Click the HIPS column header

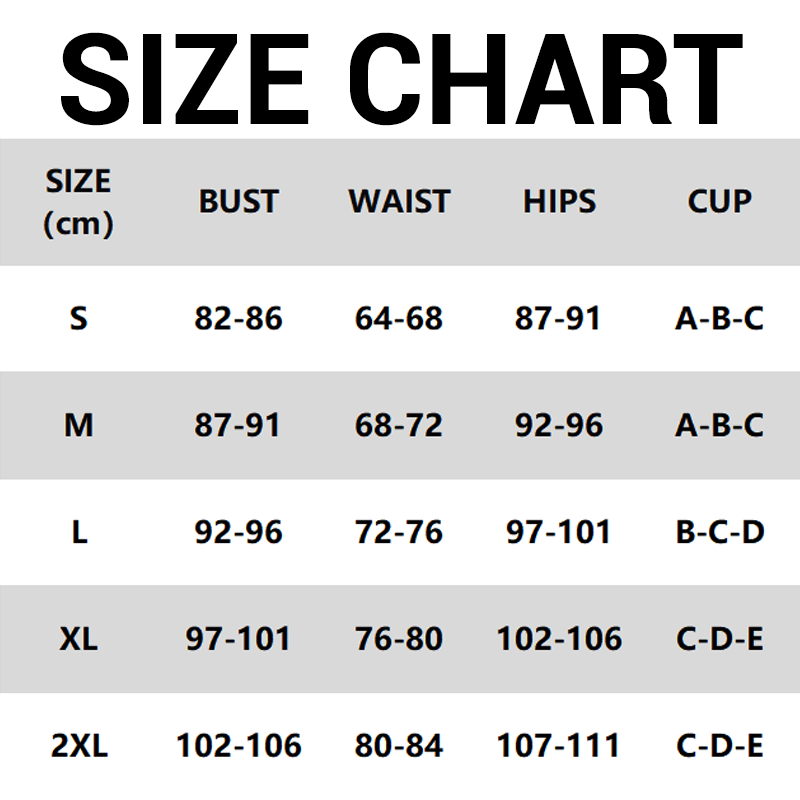click(x=559, y=202)
